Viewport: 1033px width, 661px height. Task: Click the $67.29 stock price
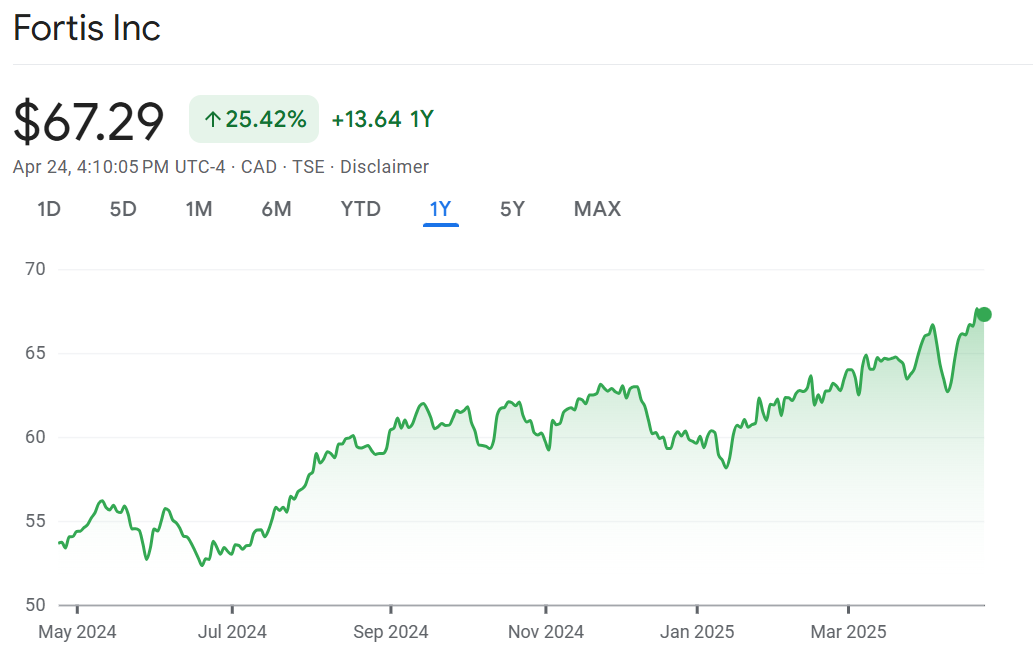[x=89, y=121]
